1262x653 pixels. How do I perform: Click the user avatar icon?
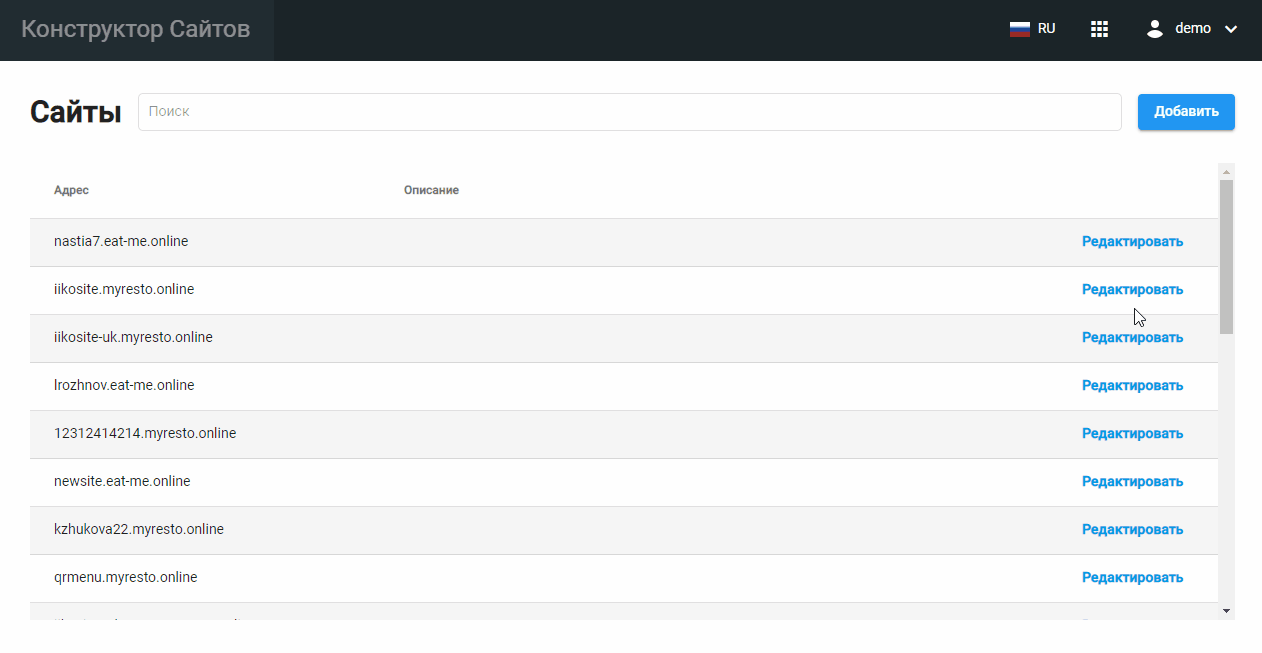pos(1155,29)
